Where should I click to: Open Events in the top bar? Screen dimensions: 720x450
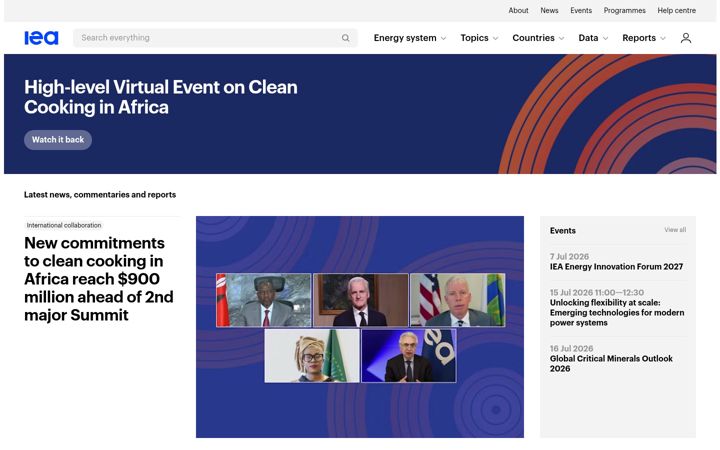(x=581, y=10)
